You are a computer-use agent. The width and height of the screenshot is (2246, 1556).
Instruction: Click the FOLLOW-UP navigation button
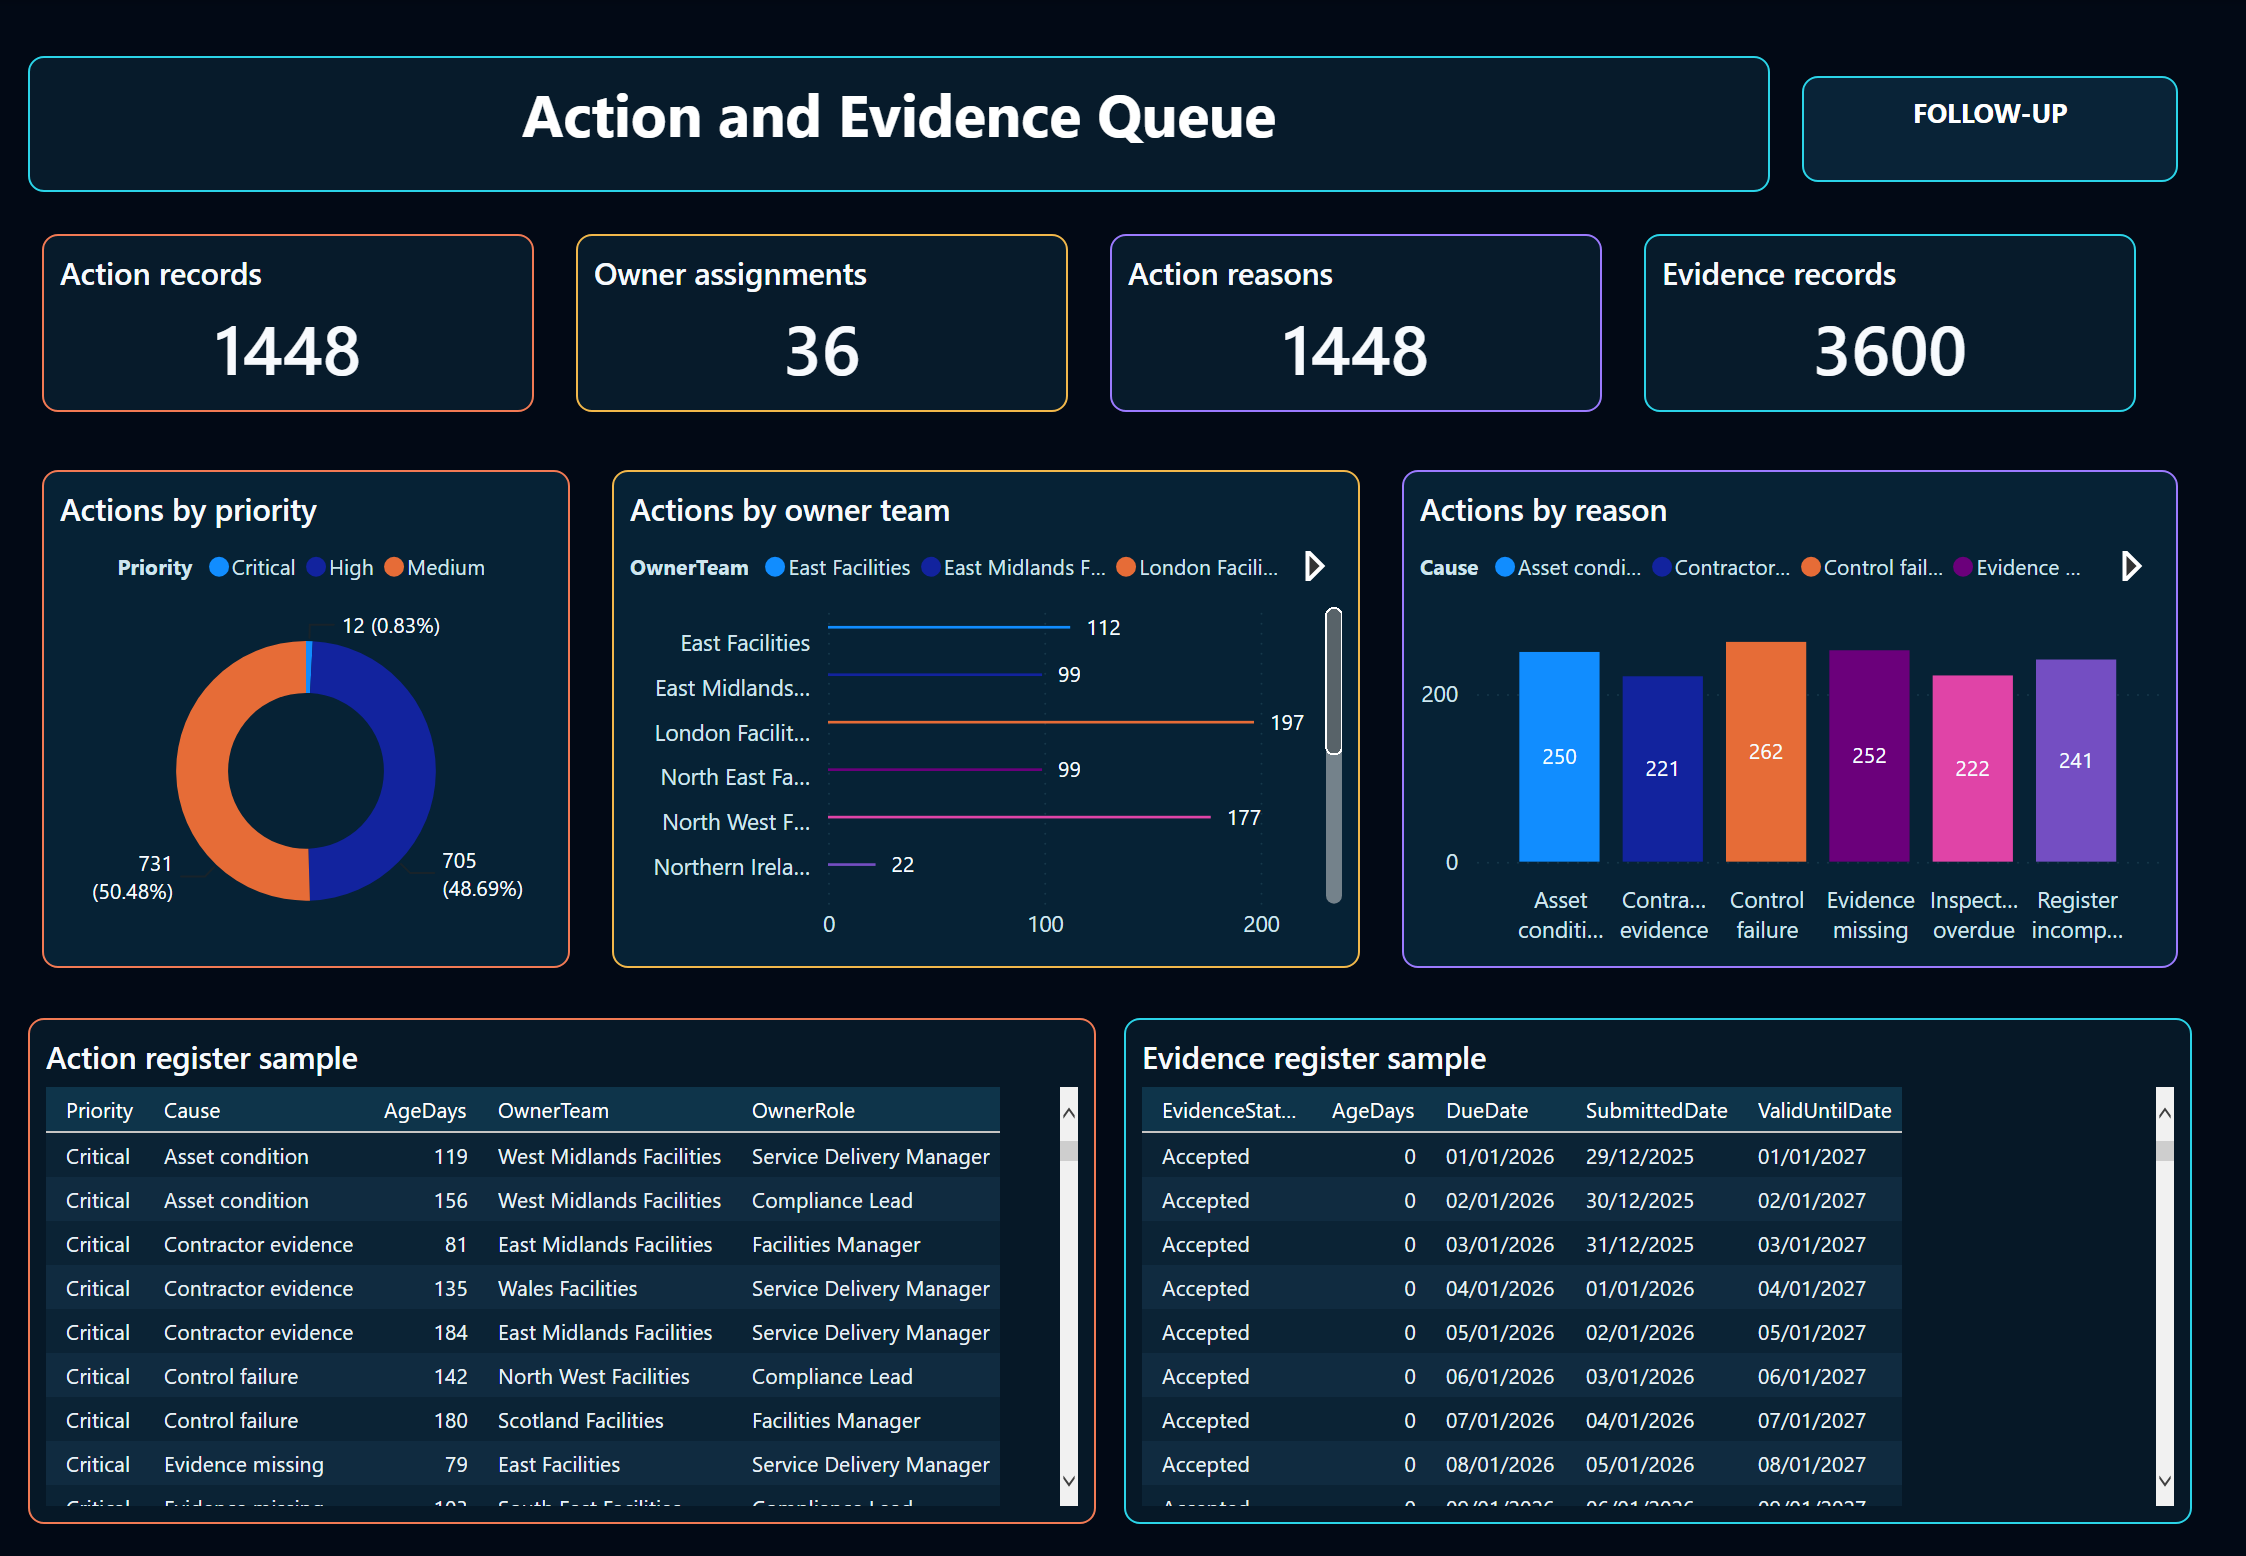[1989, 129]
